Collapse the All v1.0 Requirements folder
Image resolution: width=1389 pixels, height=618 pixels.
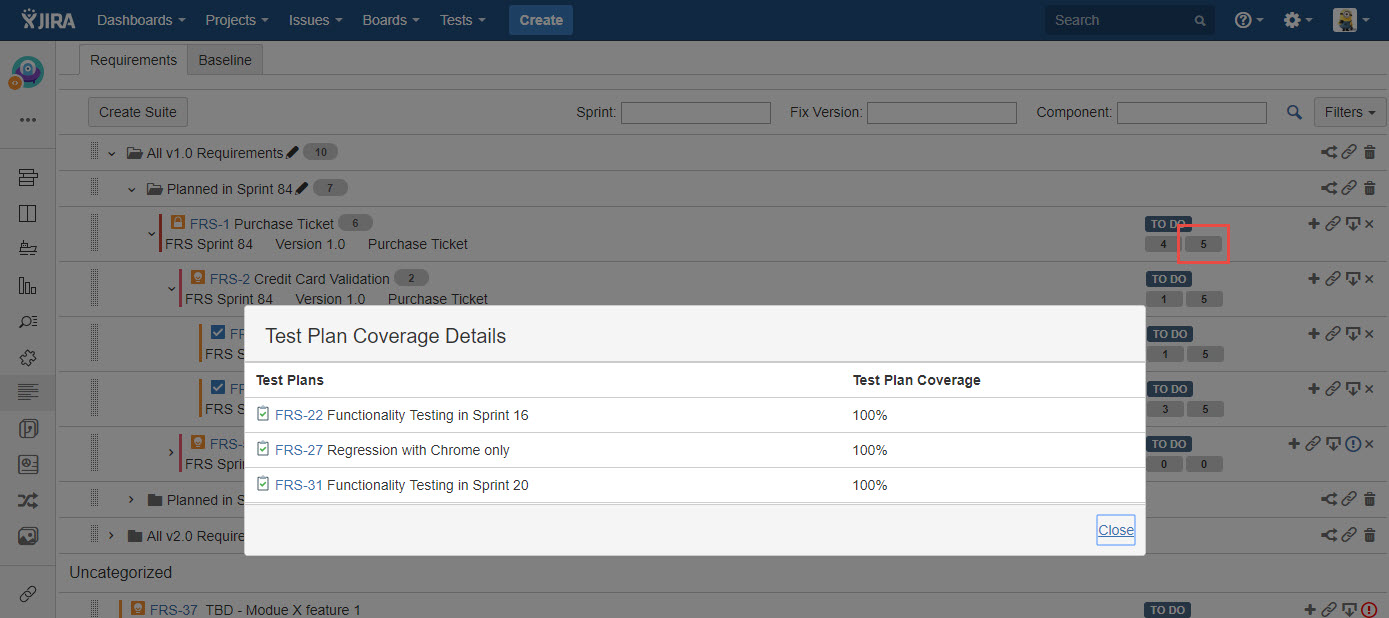click(112, 153)
